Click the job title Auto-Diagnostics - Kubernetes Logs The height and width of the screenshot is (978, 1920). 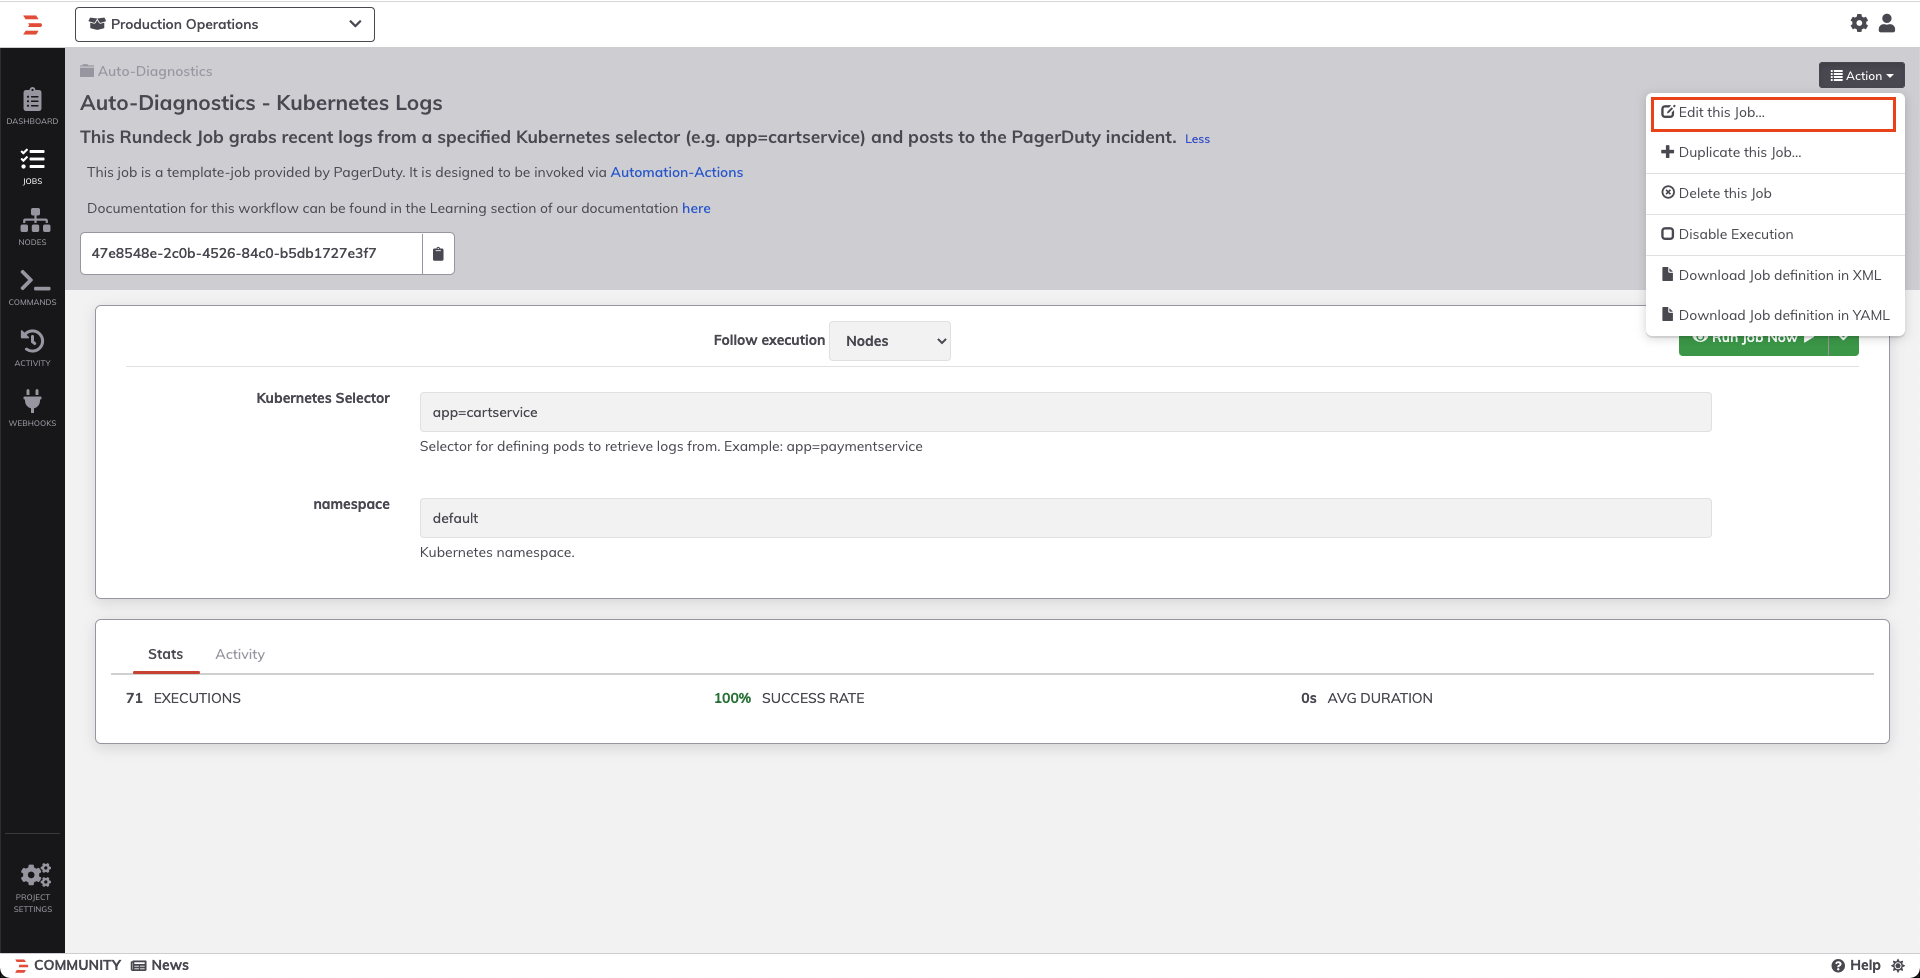click(x=261, y=103)
